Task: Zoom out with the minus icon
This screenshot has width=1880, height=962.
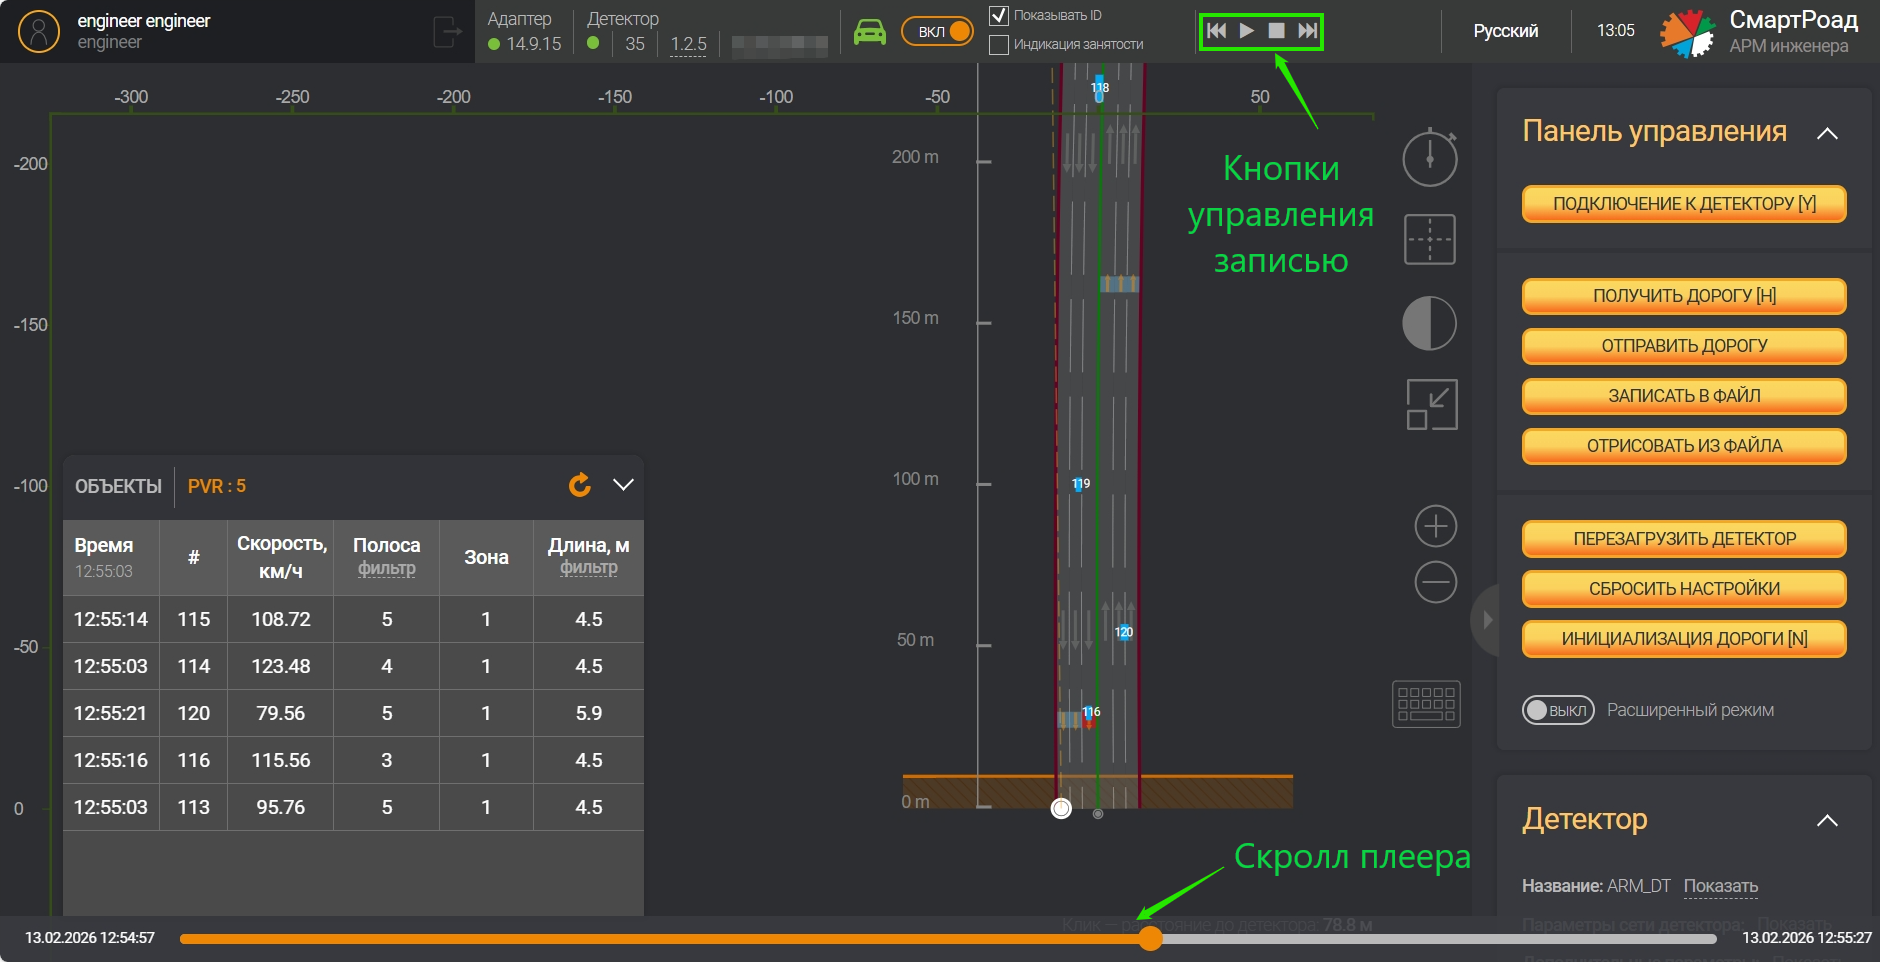Action: tap(1435, 582)
